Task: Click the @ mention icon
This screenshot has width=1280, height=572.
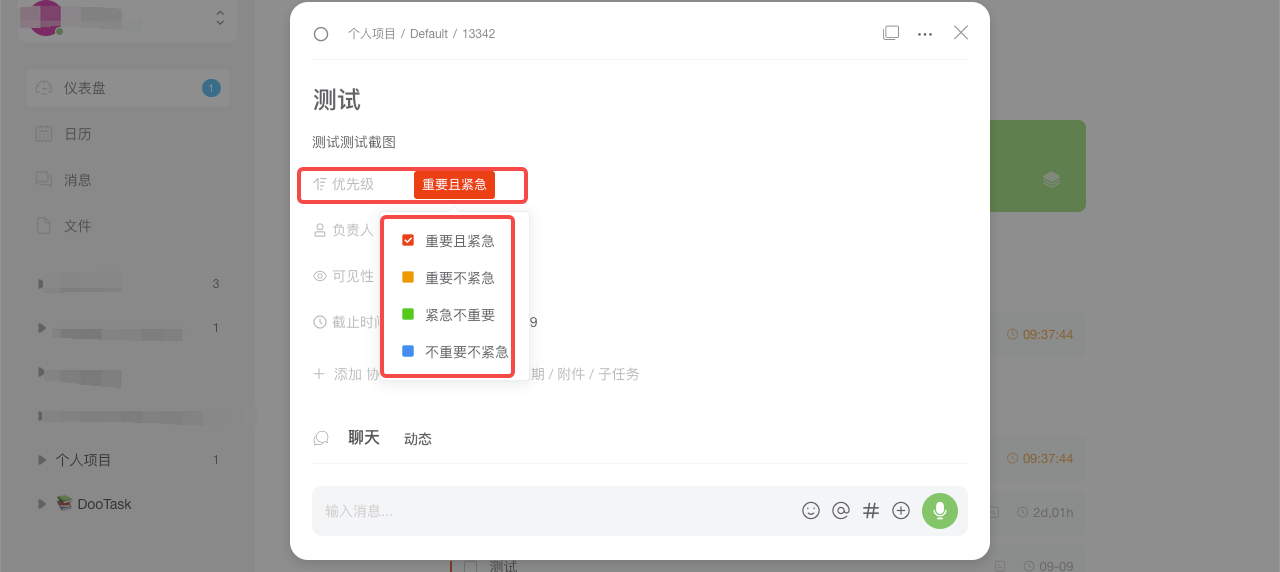Action: pyautogui.click(x=841, y=511)
